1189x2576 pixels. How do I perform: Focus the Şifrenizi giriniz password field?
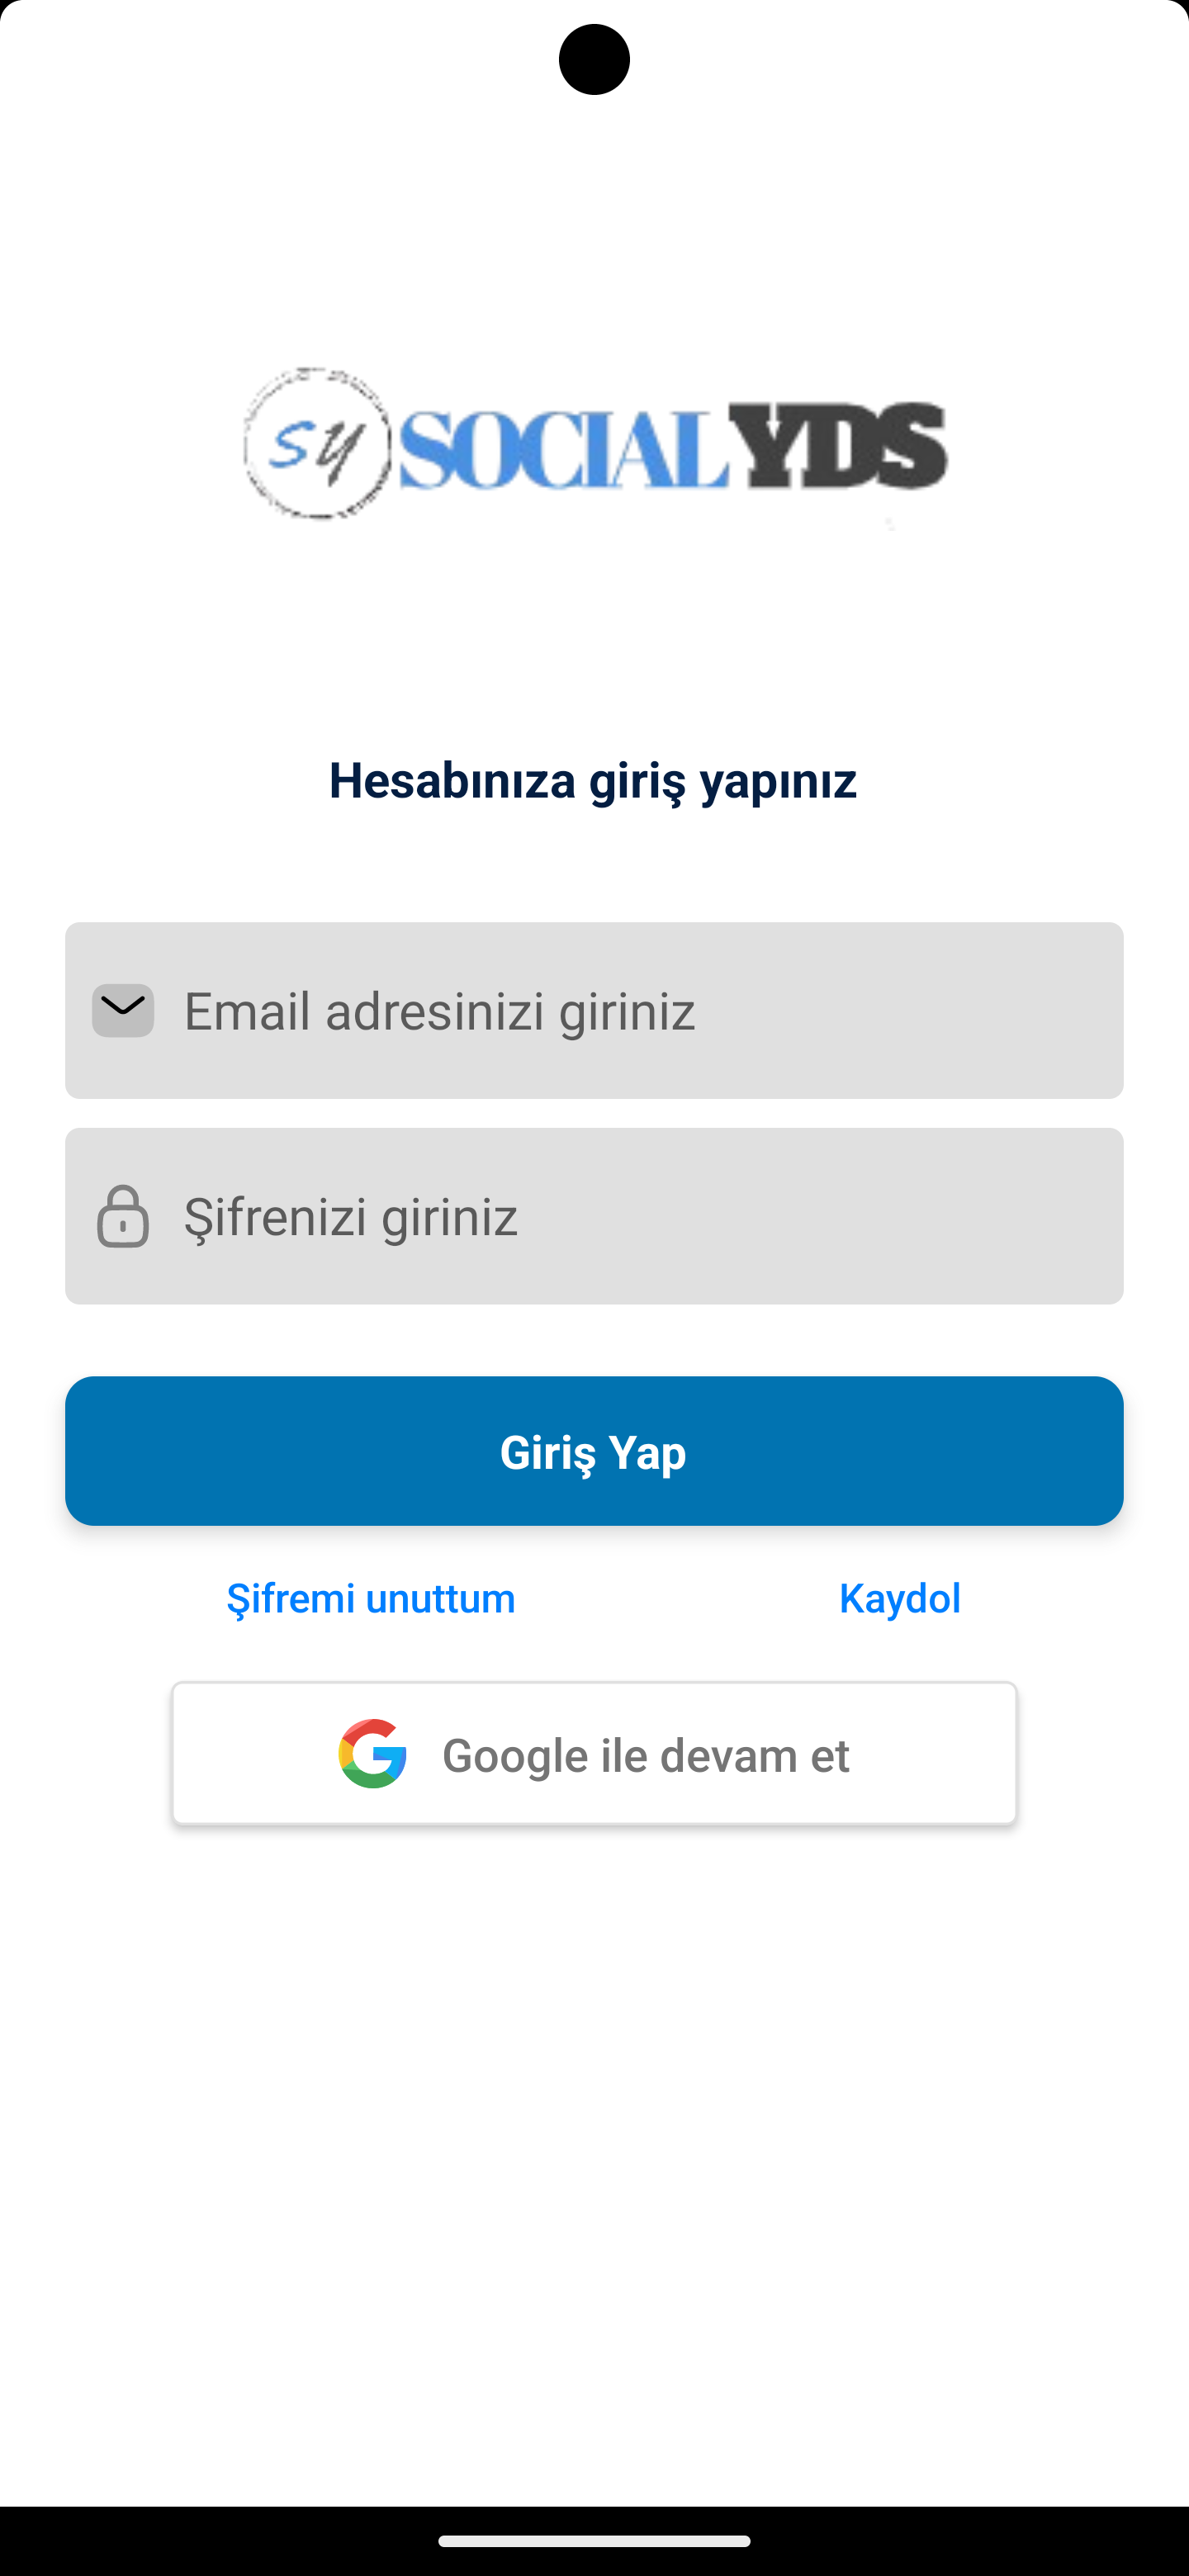[620, 1216]
